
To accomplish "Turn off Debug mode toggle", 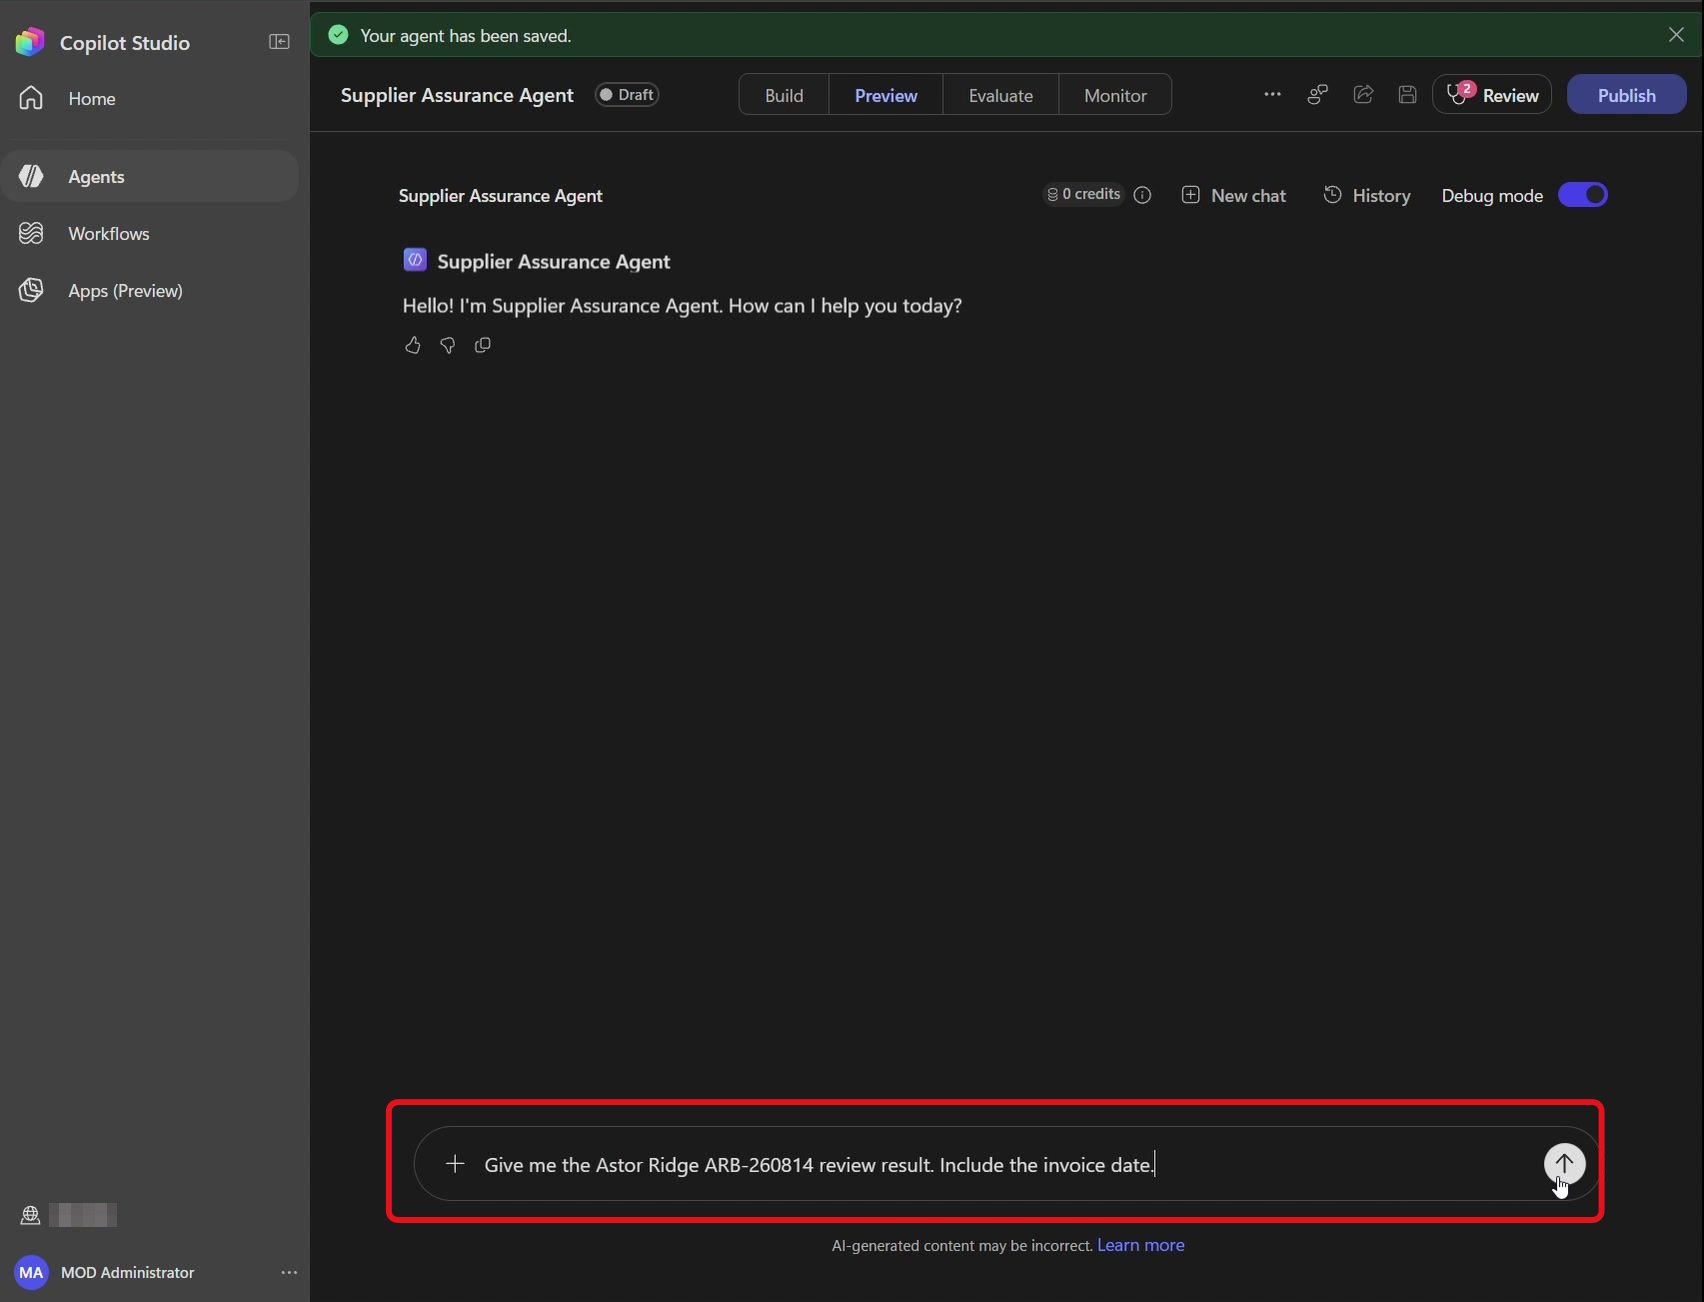I will pos(1583,194).
